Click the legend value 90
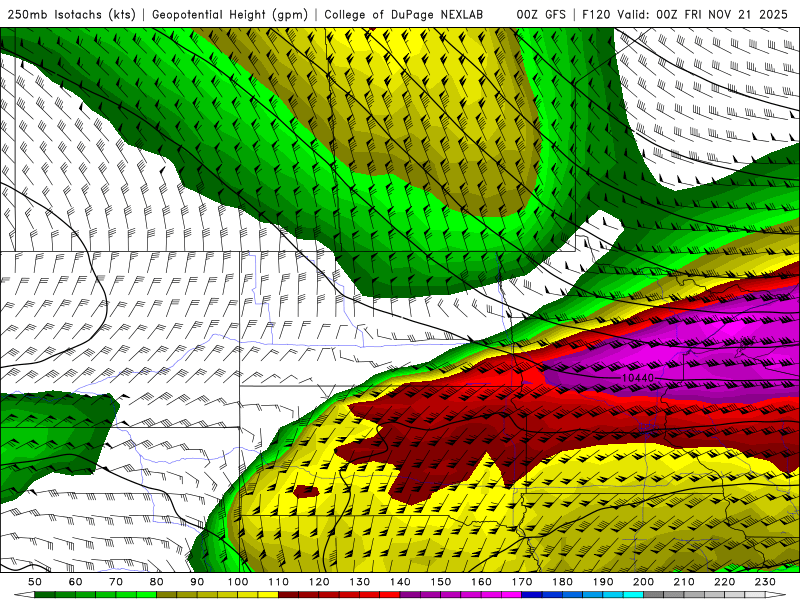This screenshot has width=800, height=600. click(x=197, y=582)
